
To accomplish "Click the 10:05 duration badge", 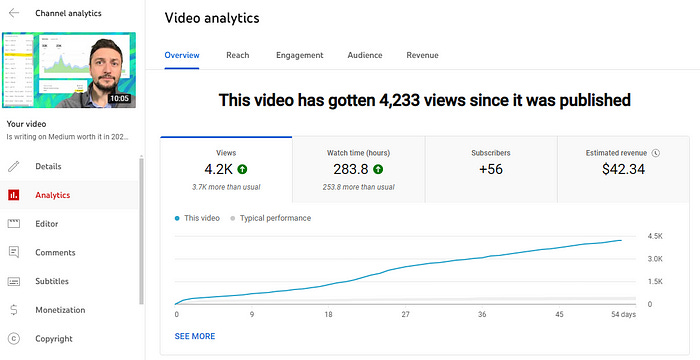I will (120, 98).
